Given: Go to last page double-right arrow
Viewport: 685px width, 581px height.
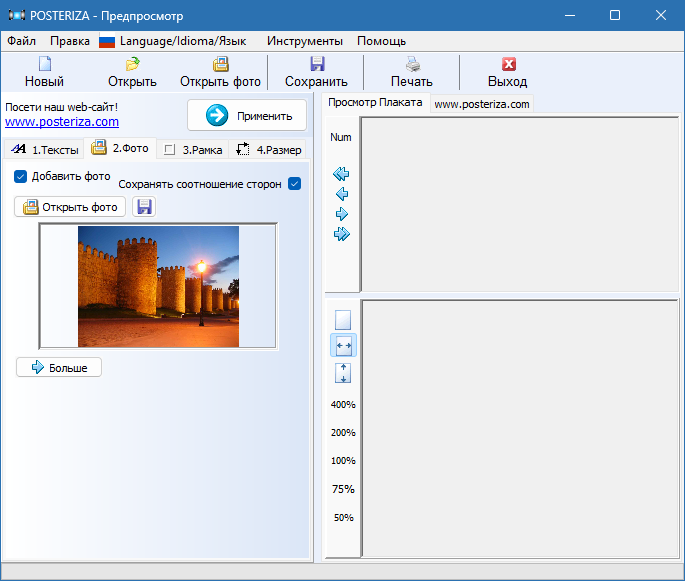Looking at the screenshot, I should (x=342, y=234).
